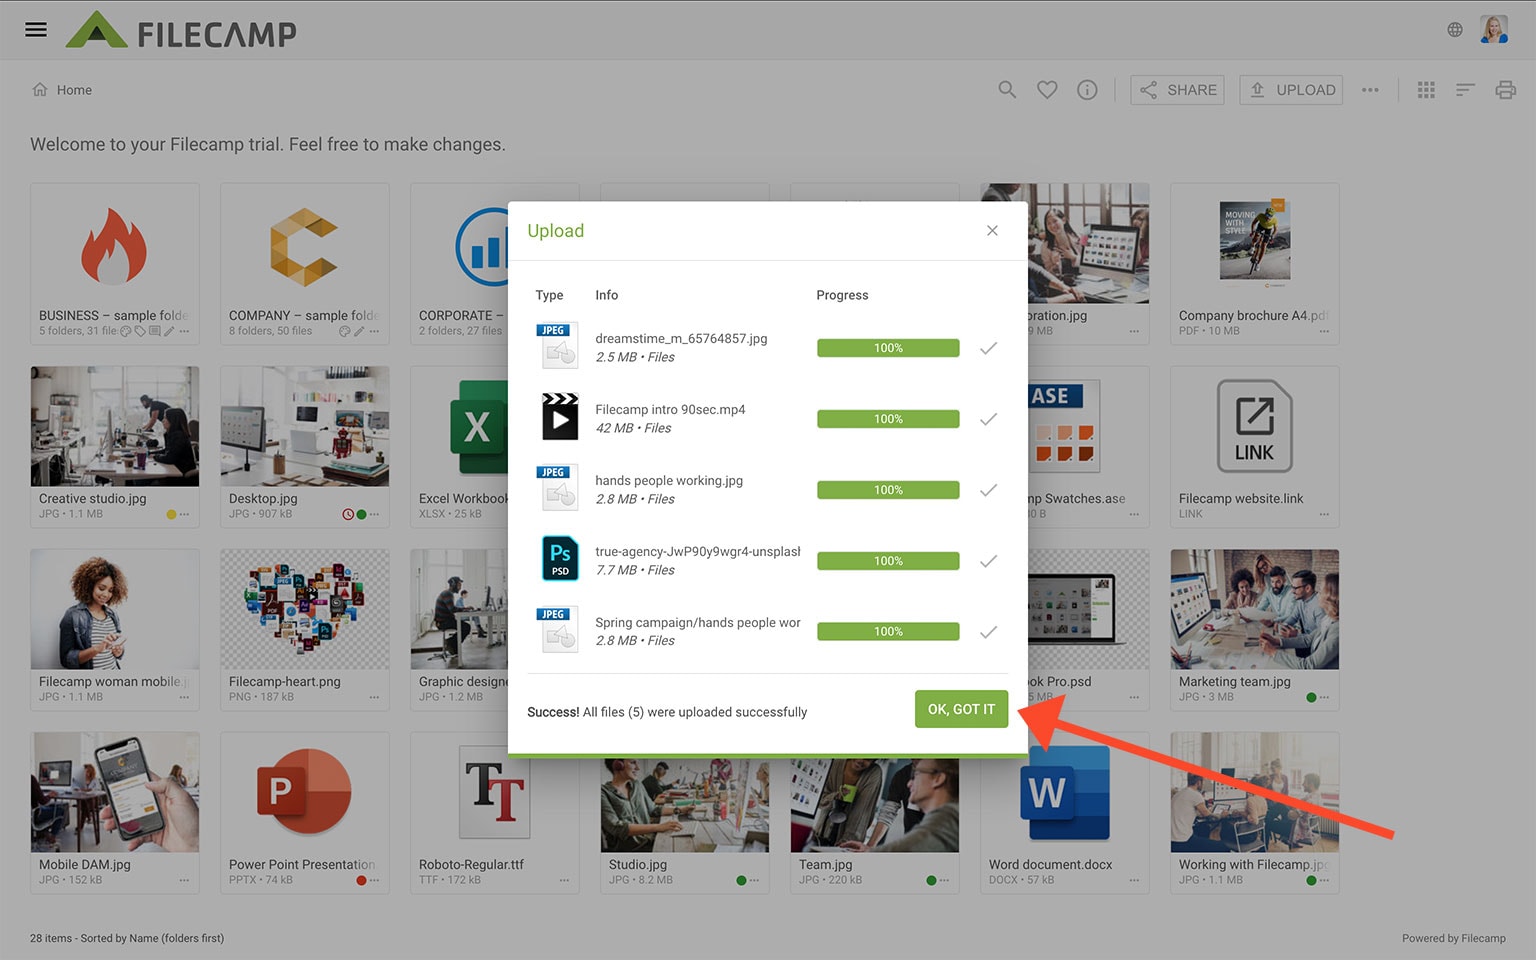The height and width of the screenshot is (960, 1536).
Task: Open favorites heart icon
Action: click(1047, 90)
